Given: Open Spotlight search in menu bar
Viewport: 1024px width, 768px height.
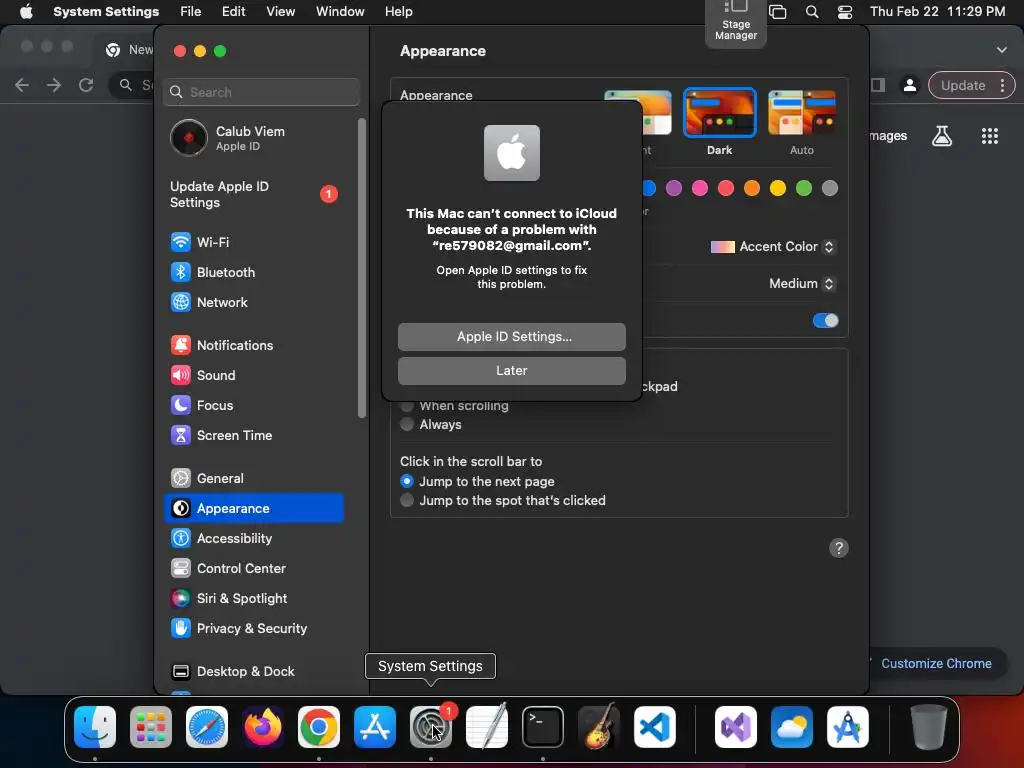Looking at the screenshot, I should click(x=812, y=12).
